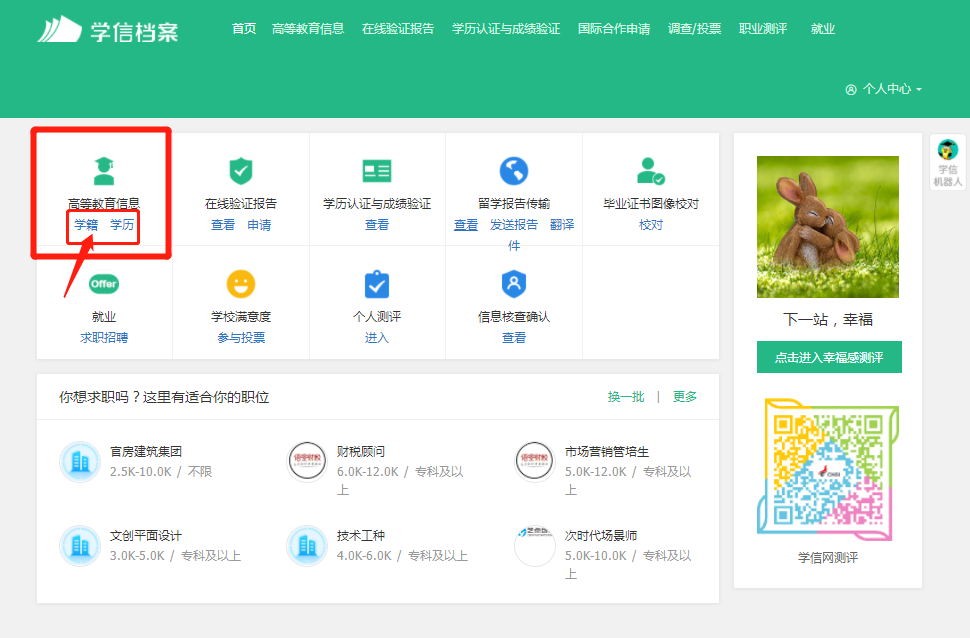Open 职业测评 menu item
Viewport: 970px width, 638px height.
pyautogui.click(x=763, y=29)
